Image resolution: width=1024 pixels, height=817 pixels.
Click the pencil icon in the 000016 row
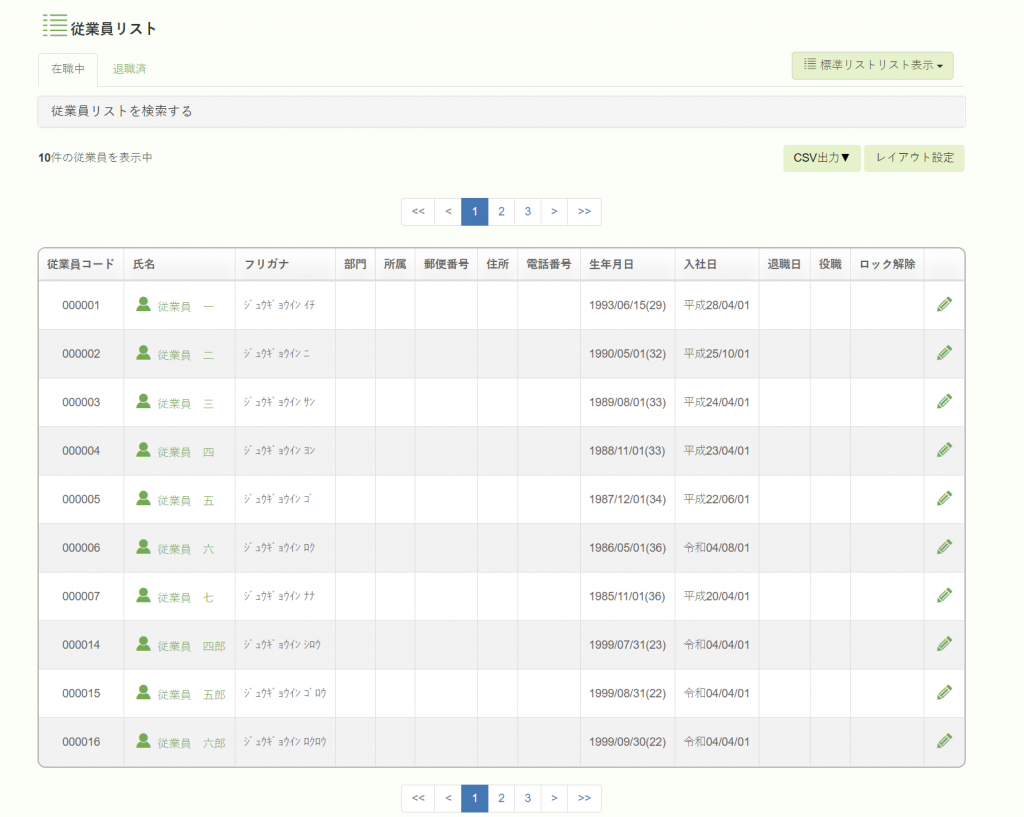tap(944, 741)
